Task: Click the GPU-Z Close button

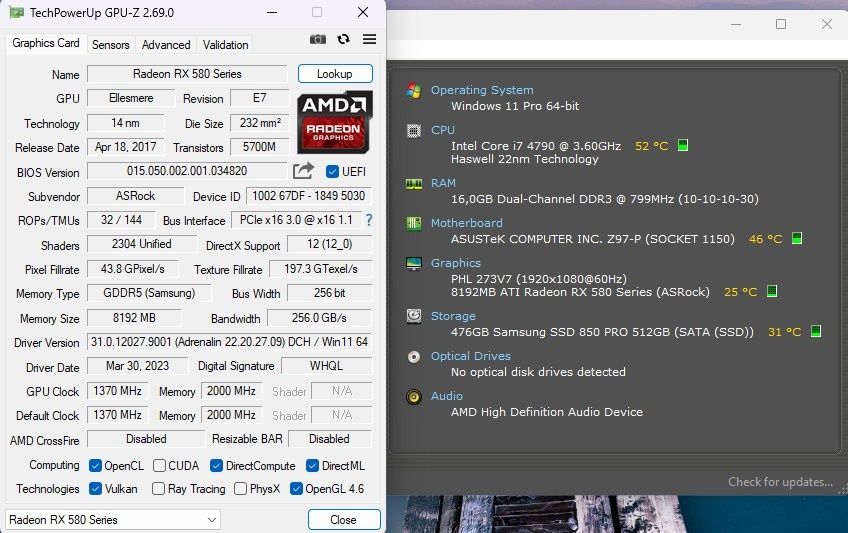Action: [x=343, y=520]
